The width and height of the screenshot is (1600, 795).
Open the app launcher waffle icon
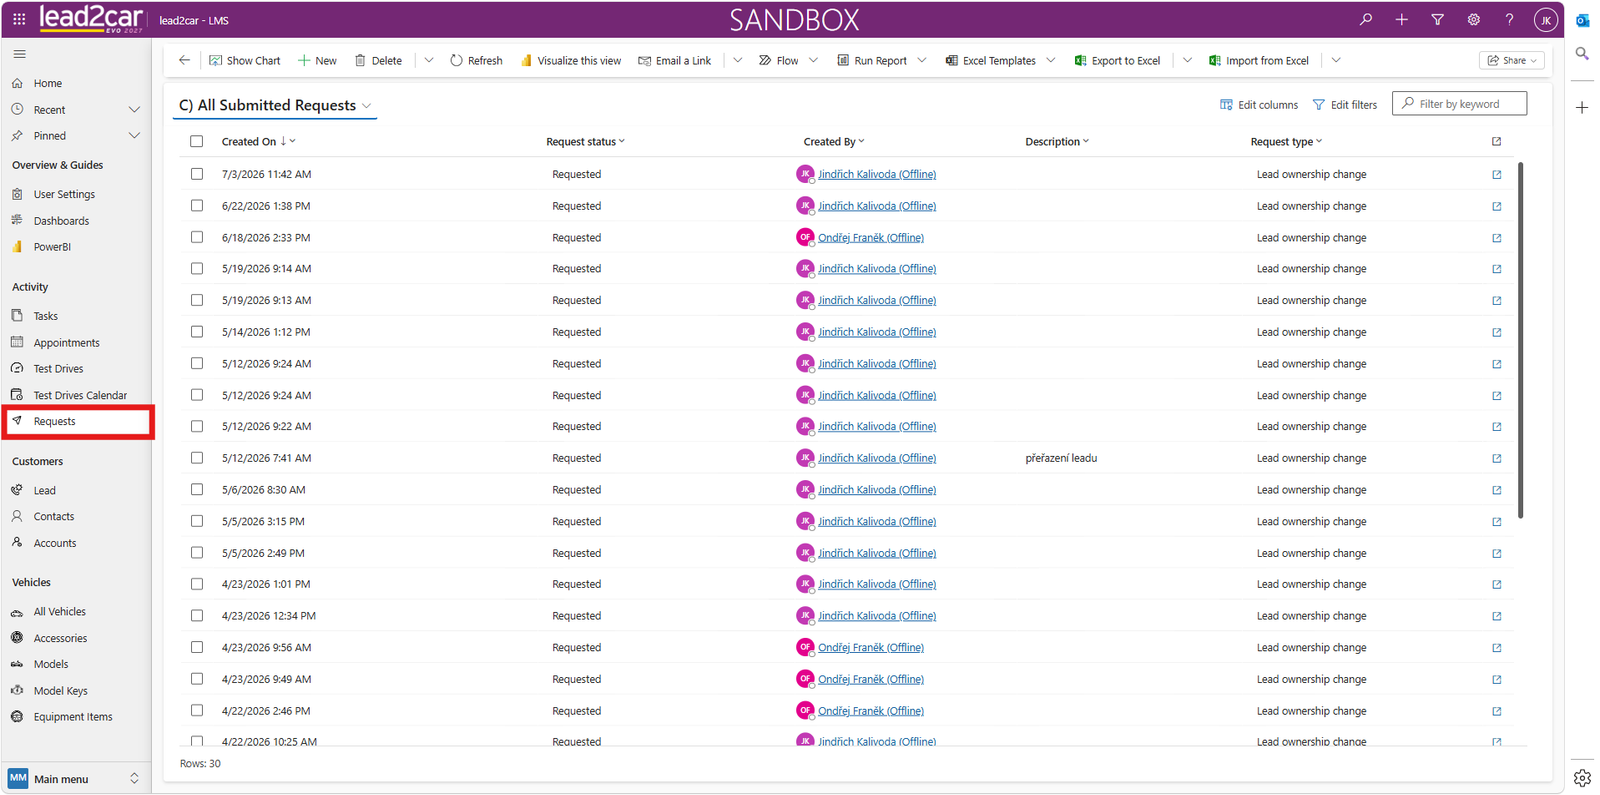coord(19,19)
